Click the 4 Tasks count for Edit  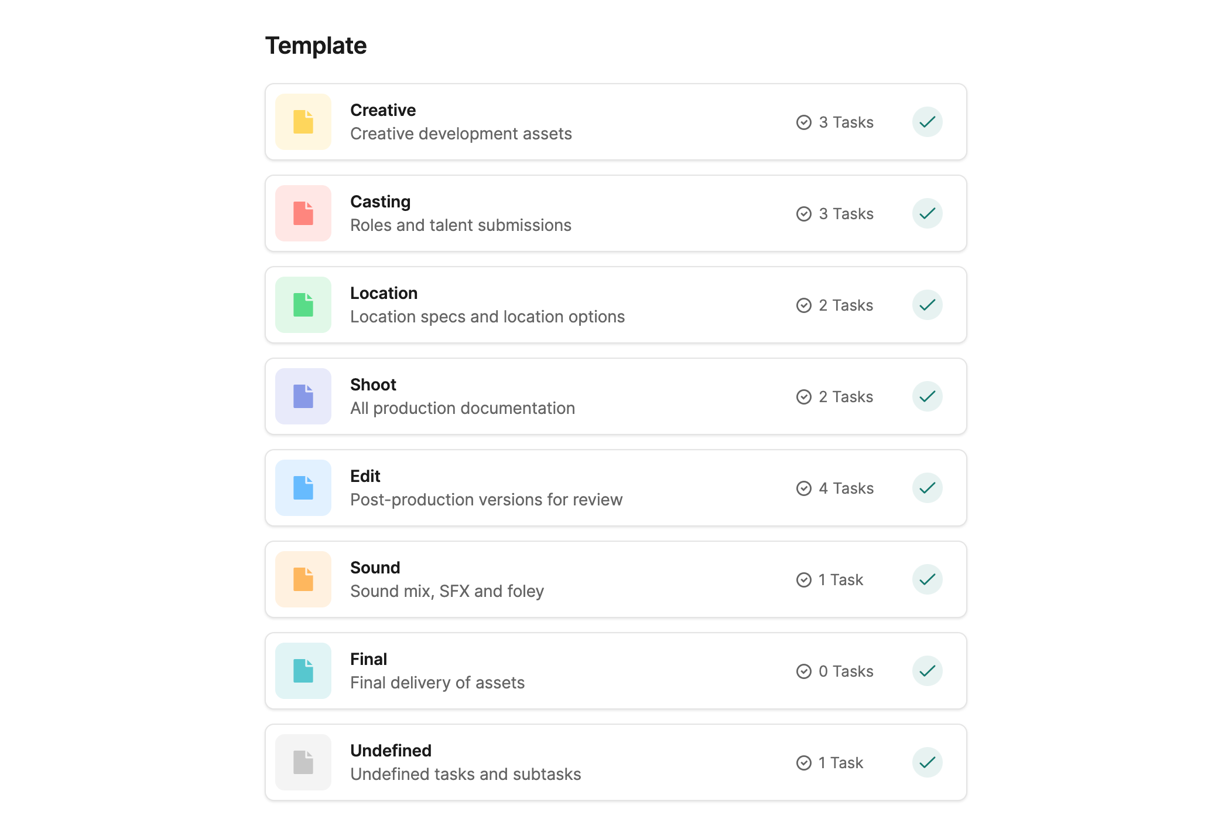835,488
